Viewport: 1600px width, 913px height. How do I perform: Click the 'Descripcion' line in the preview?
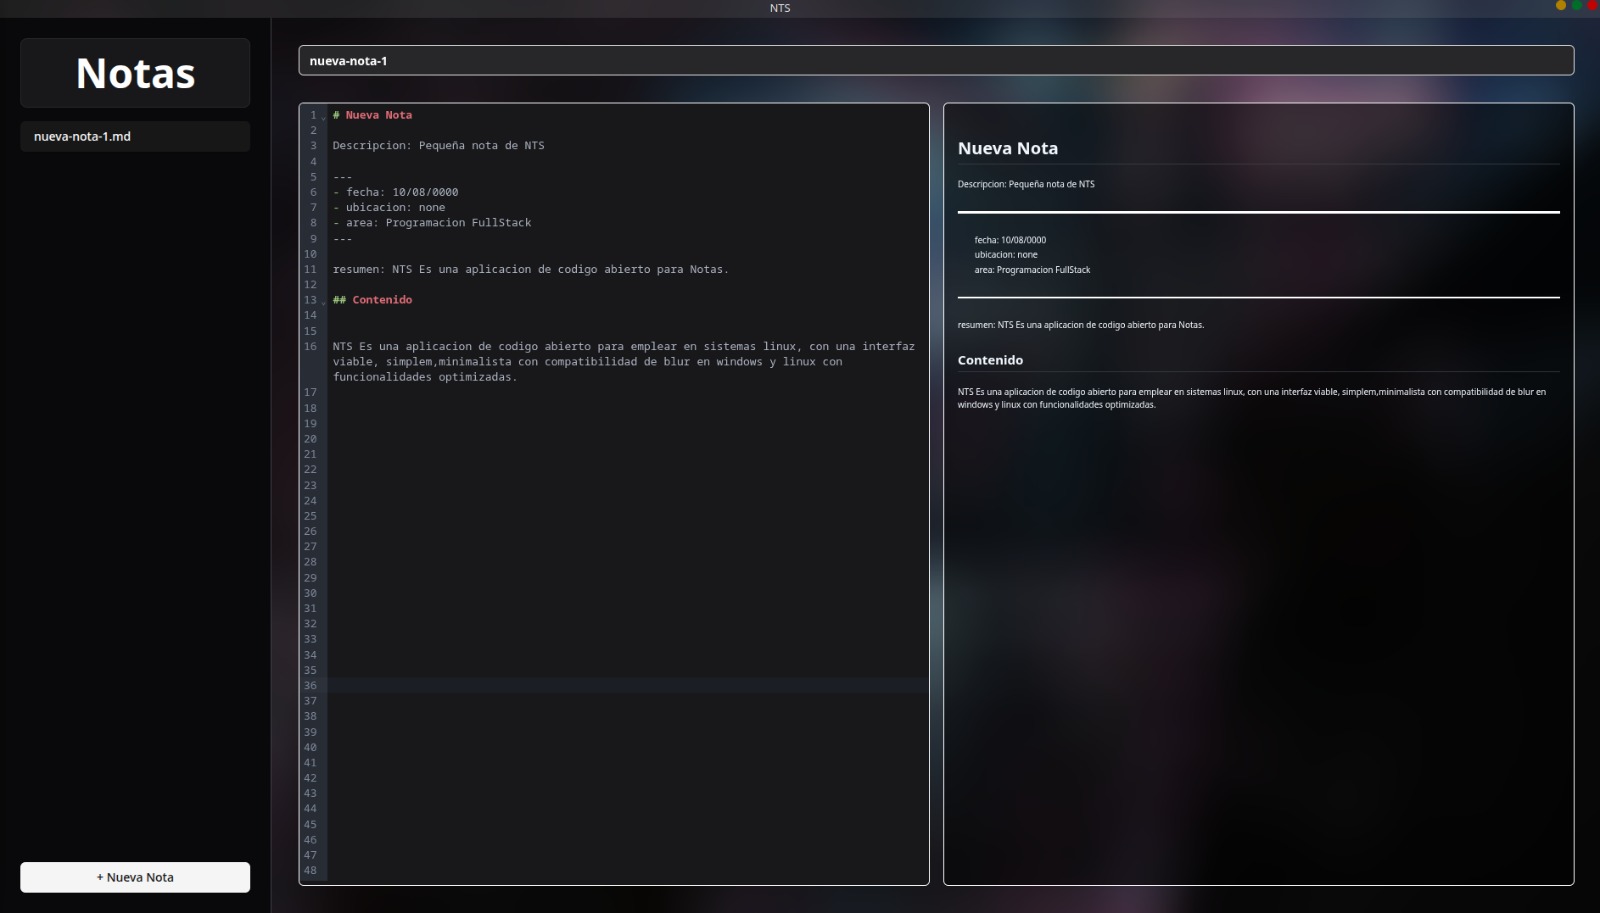coord(1026,184)
